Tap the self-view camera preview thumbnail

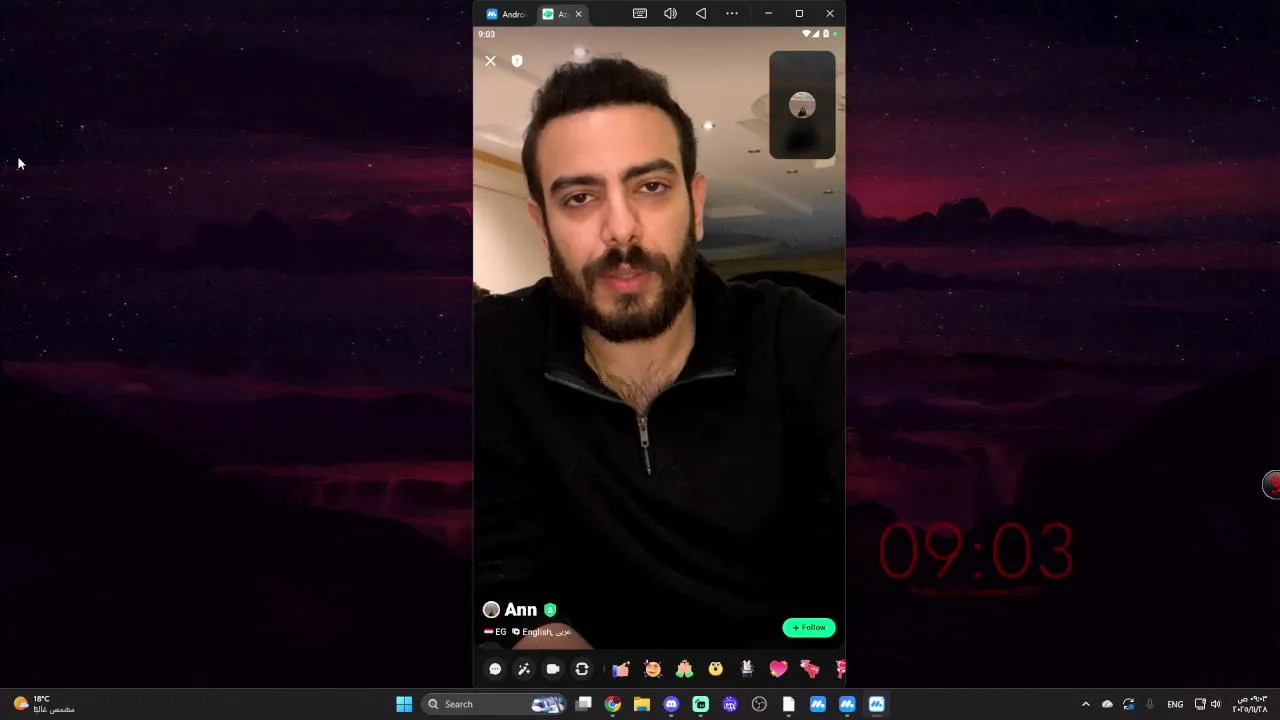pyautogui.click(x=802, y=105)
